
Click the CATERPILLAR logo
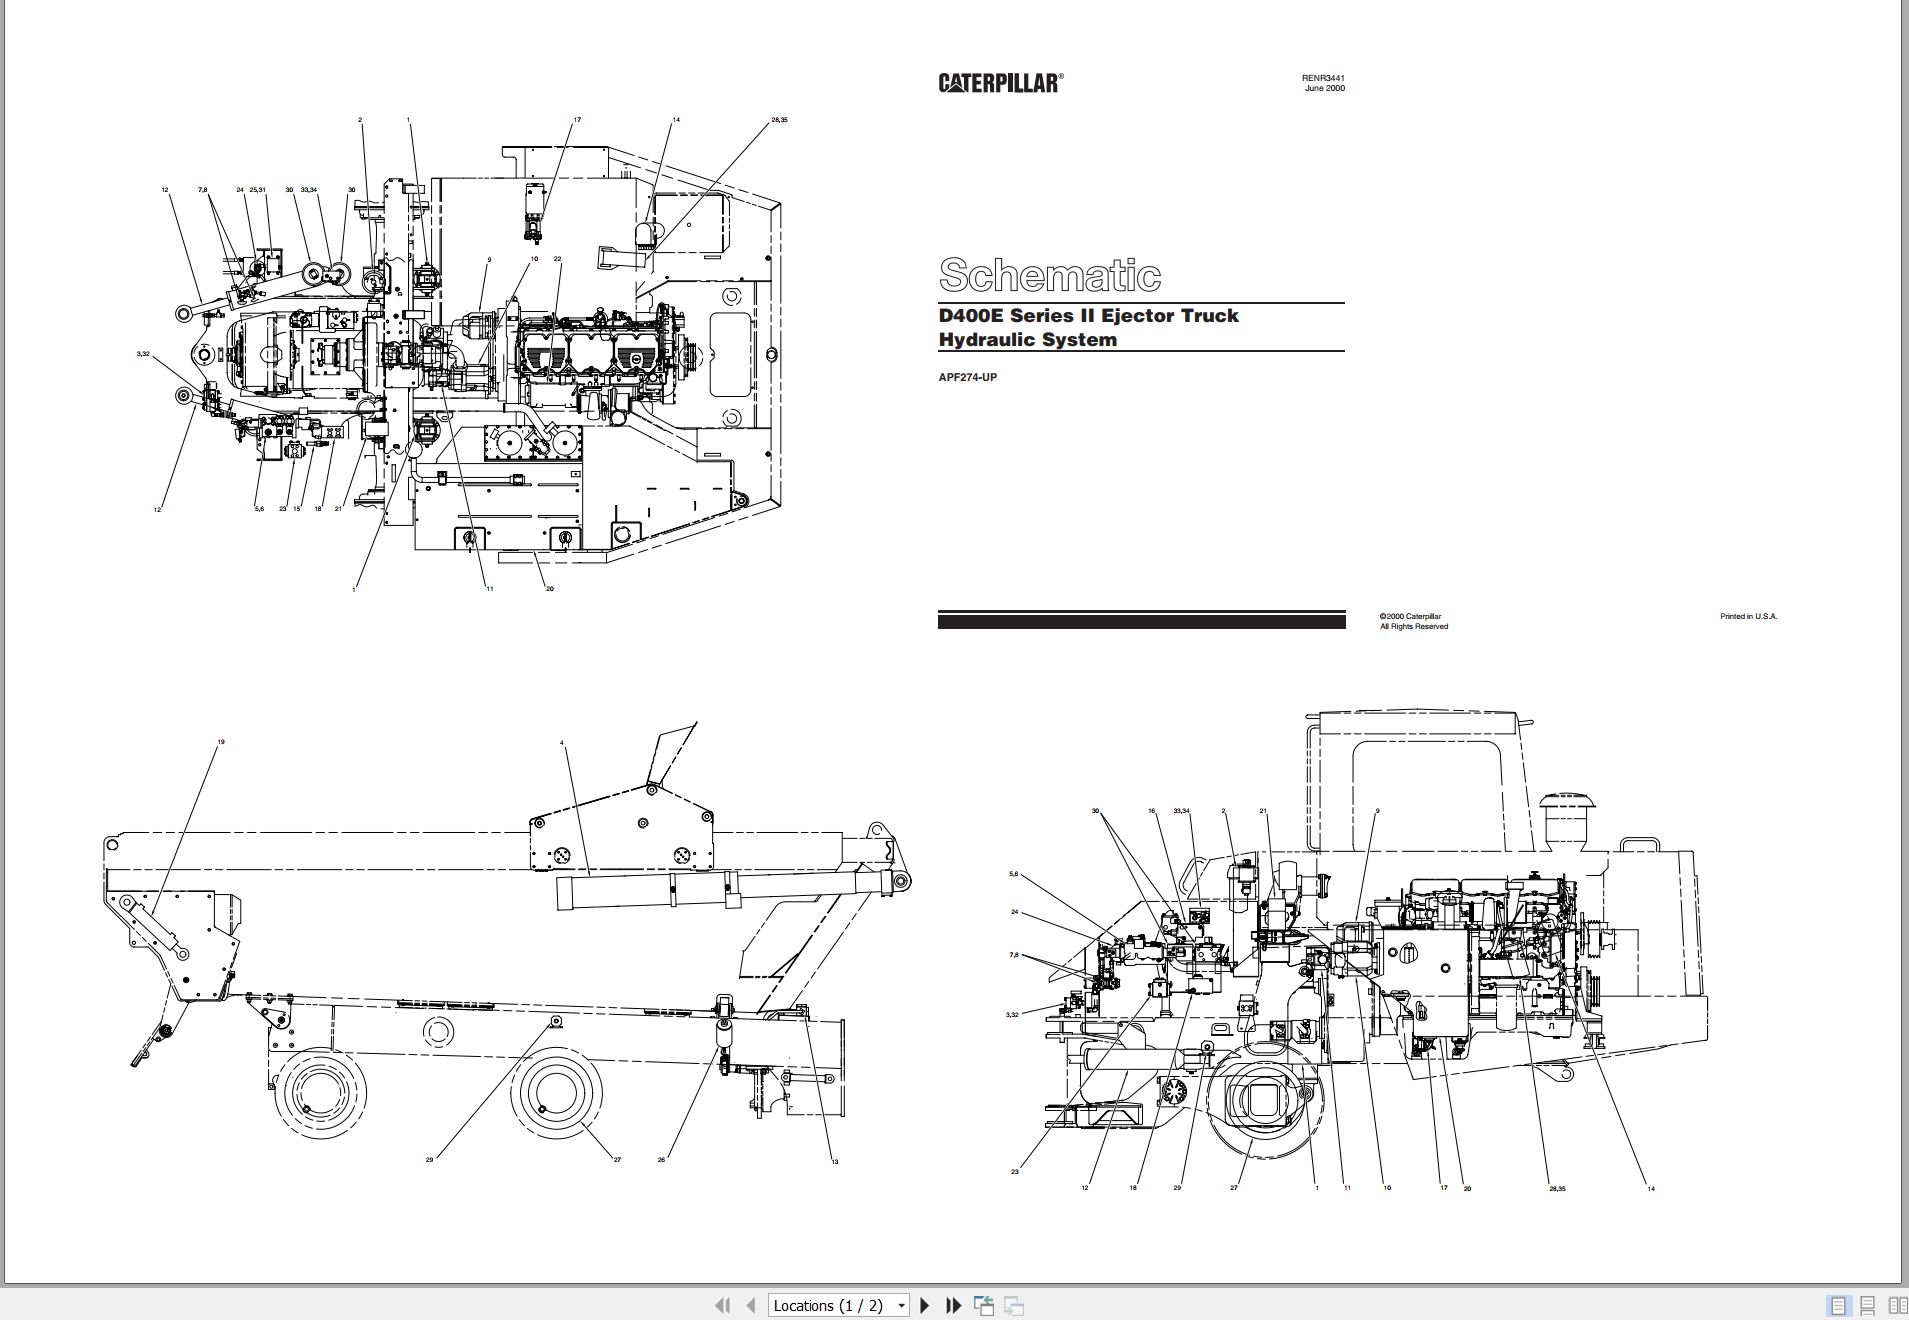(1000, 82)
